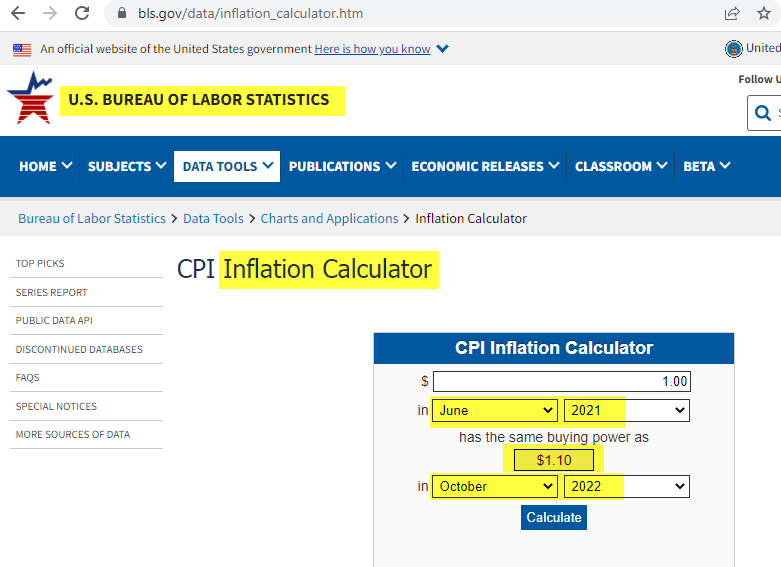Click the share page icon
Viewport: 781px width, 567px height.
(x=732, y=13)
